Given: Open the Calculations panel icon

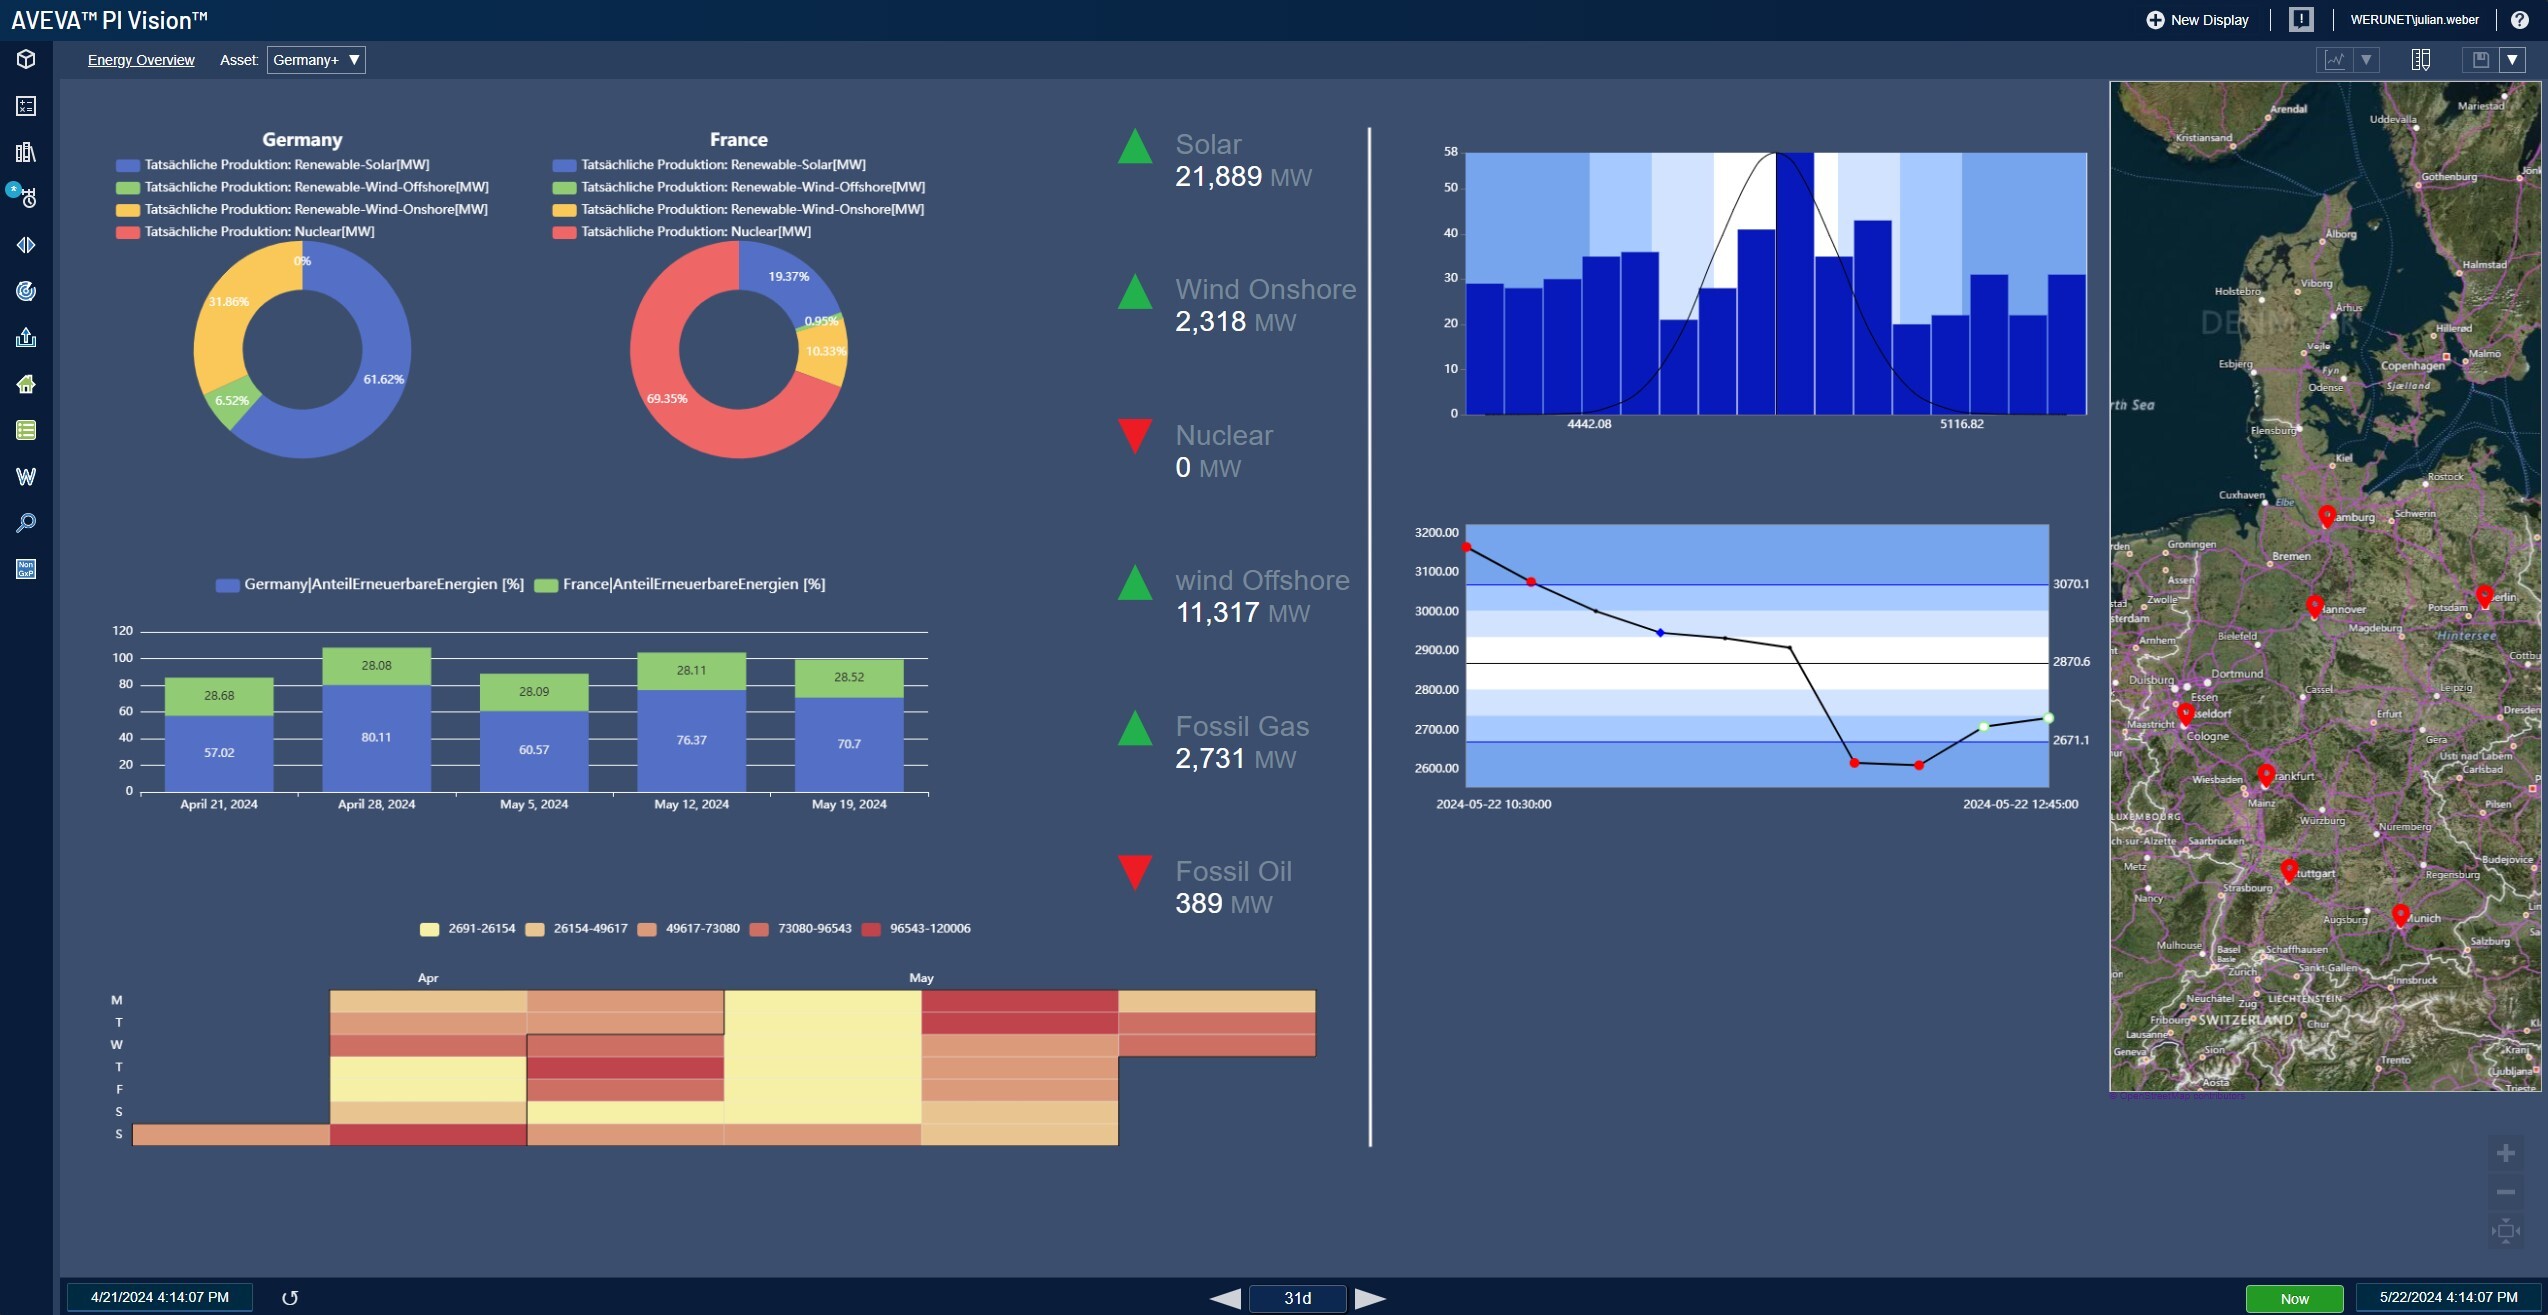Looking at the screenshot, I should pyautogui.click(x=26, y=106).
